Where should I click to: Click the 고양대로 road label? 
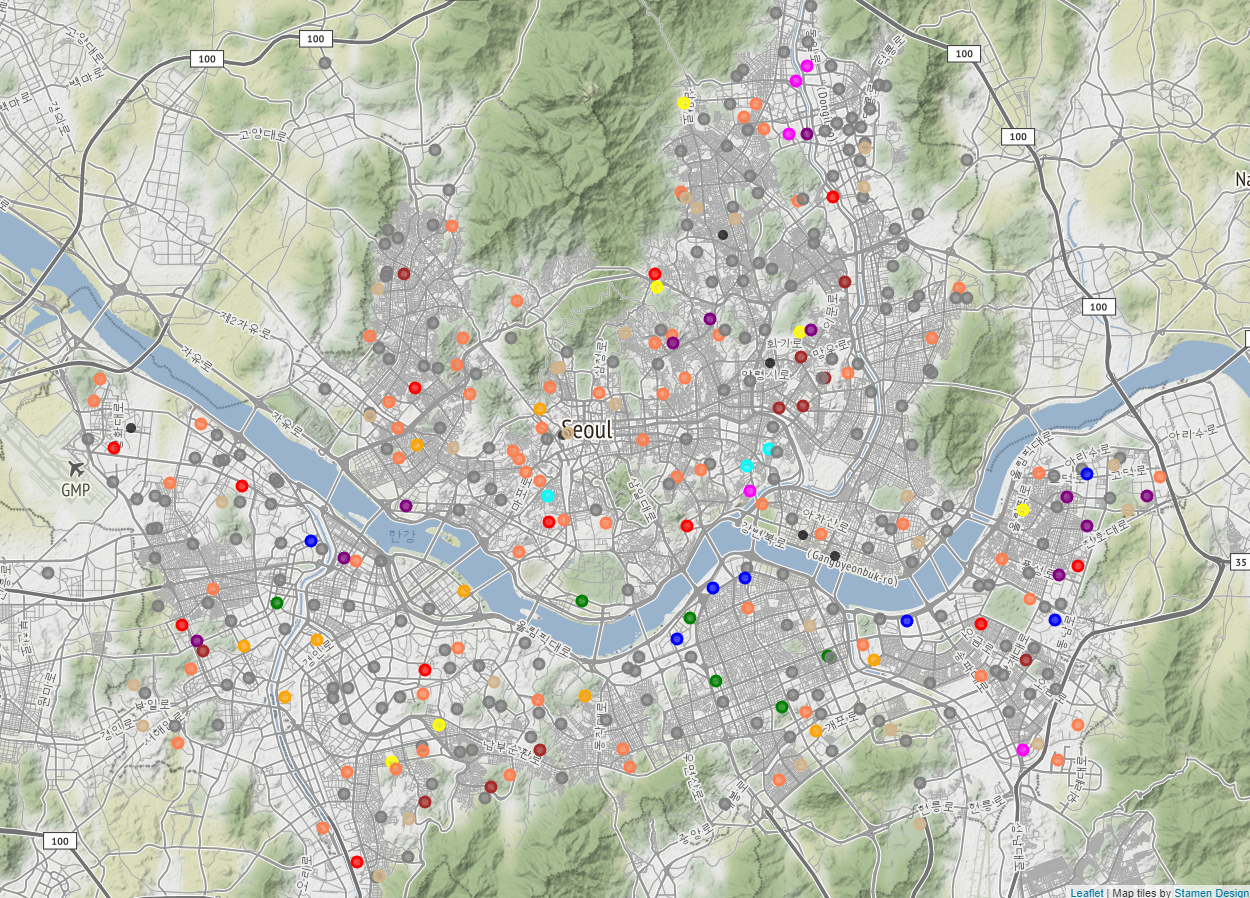(x=262, y=133)
